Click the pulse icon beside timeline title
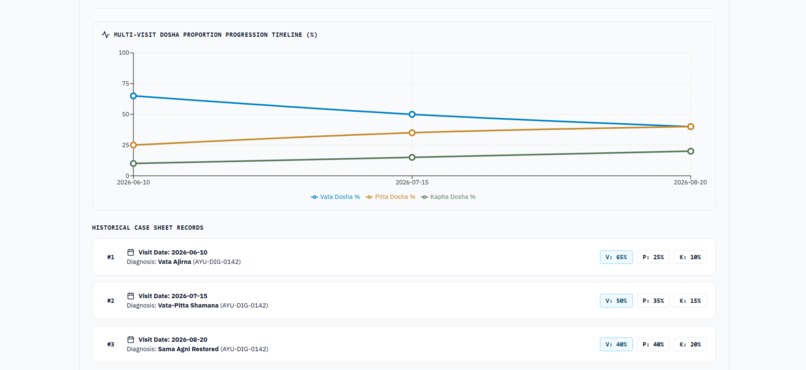Viewport: 806px width, 370px height. point(105,35)
